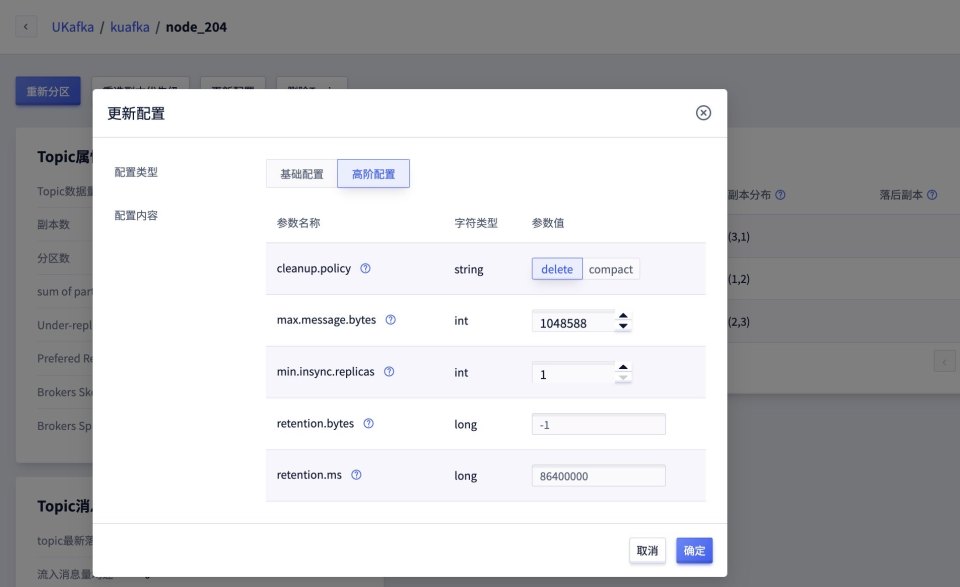Close the 更新配置 dialog with X icon
This screenshot has height=587, width=960.
[x=703, y=113]
